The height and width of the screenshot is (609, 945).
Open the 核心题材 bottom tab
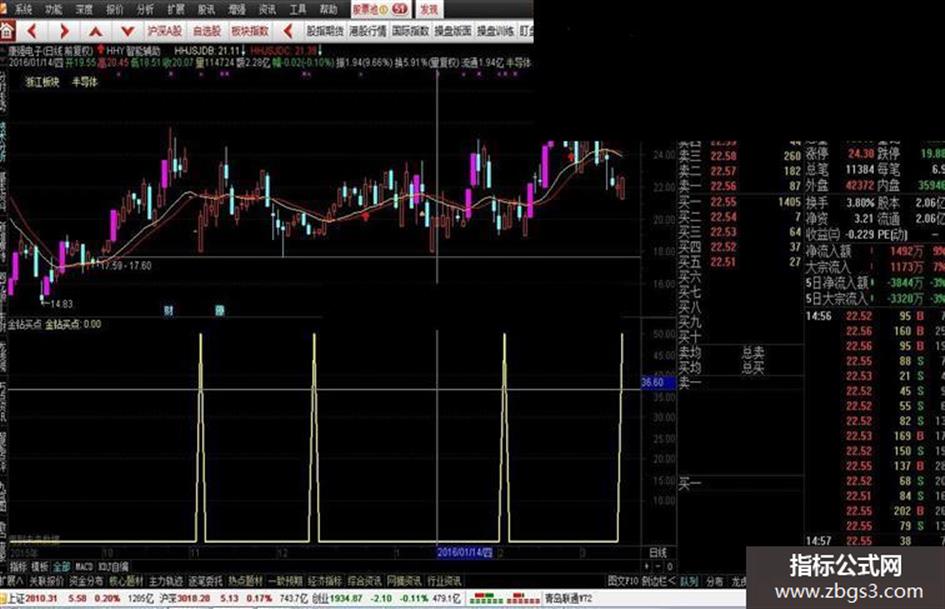pyautogui.click(x=126, y=581)
